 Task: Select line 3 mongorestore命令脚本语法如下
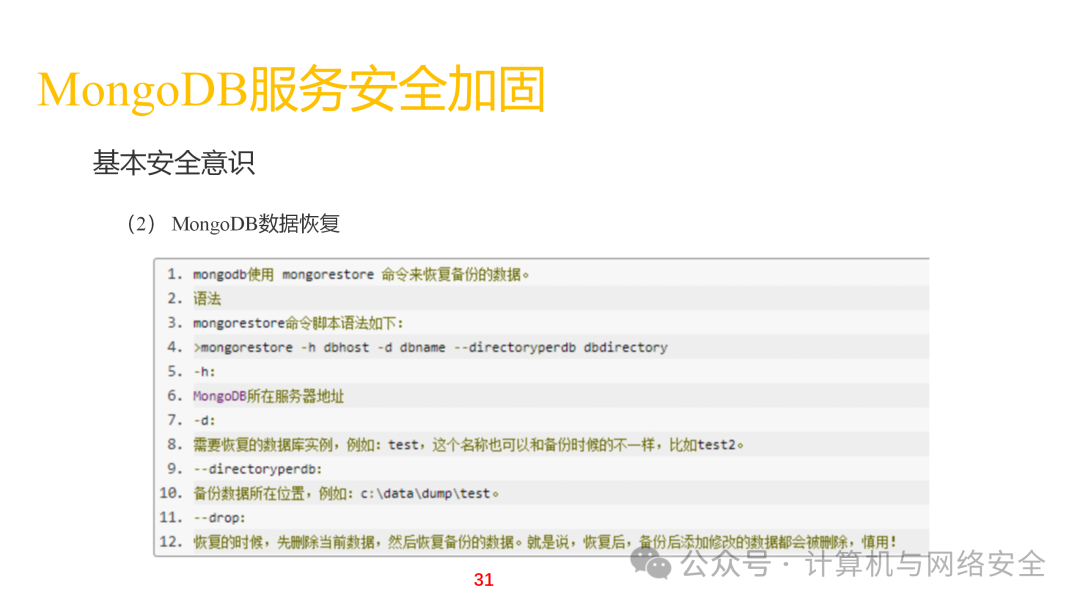pyautogui.click(x=298, y=323)
